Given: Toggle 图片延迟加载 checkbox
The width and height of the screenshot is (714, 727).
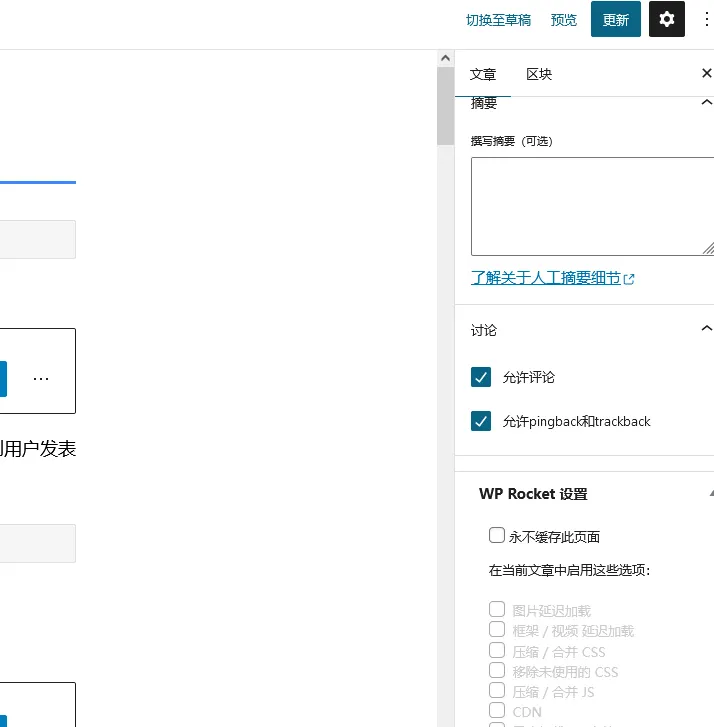Looking at the screenshot, I should coord(497,609).
